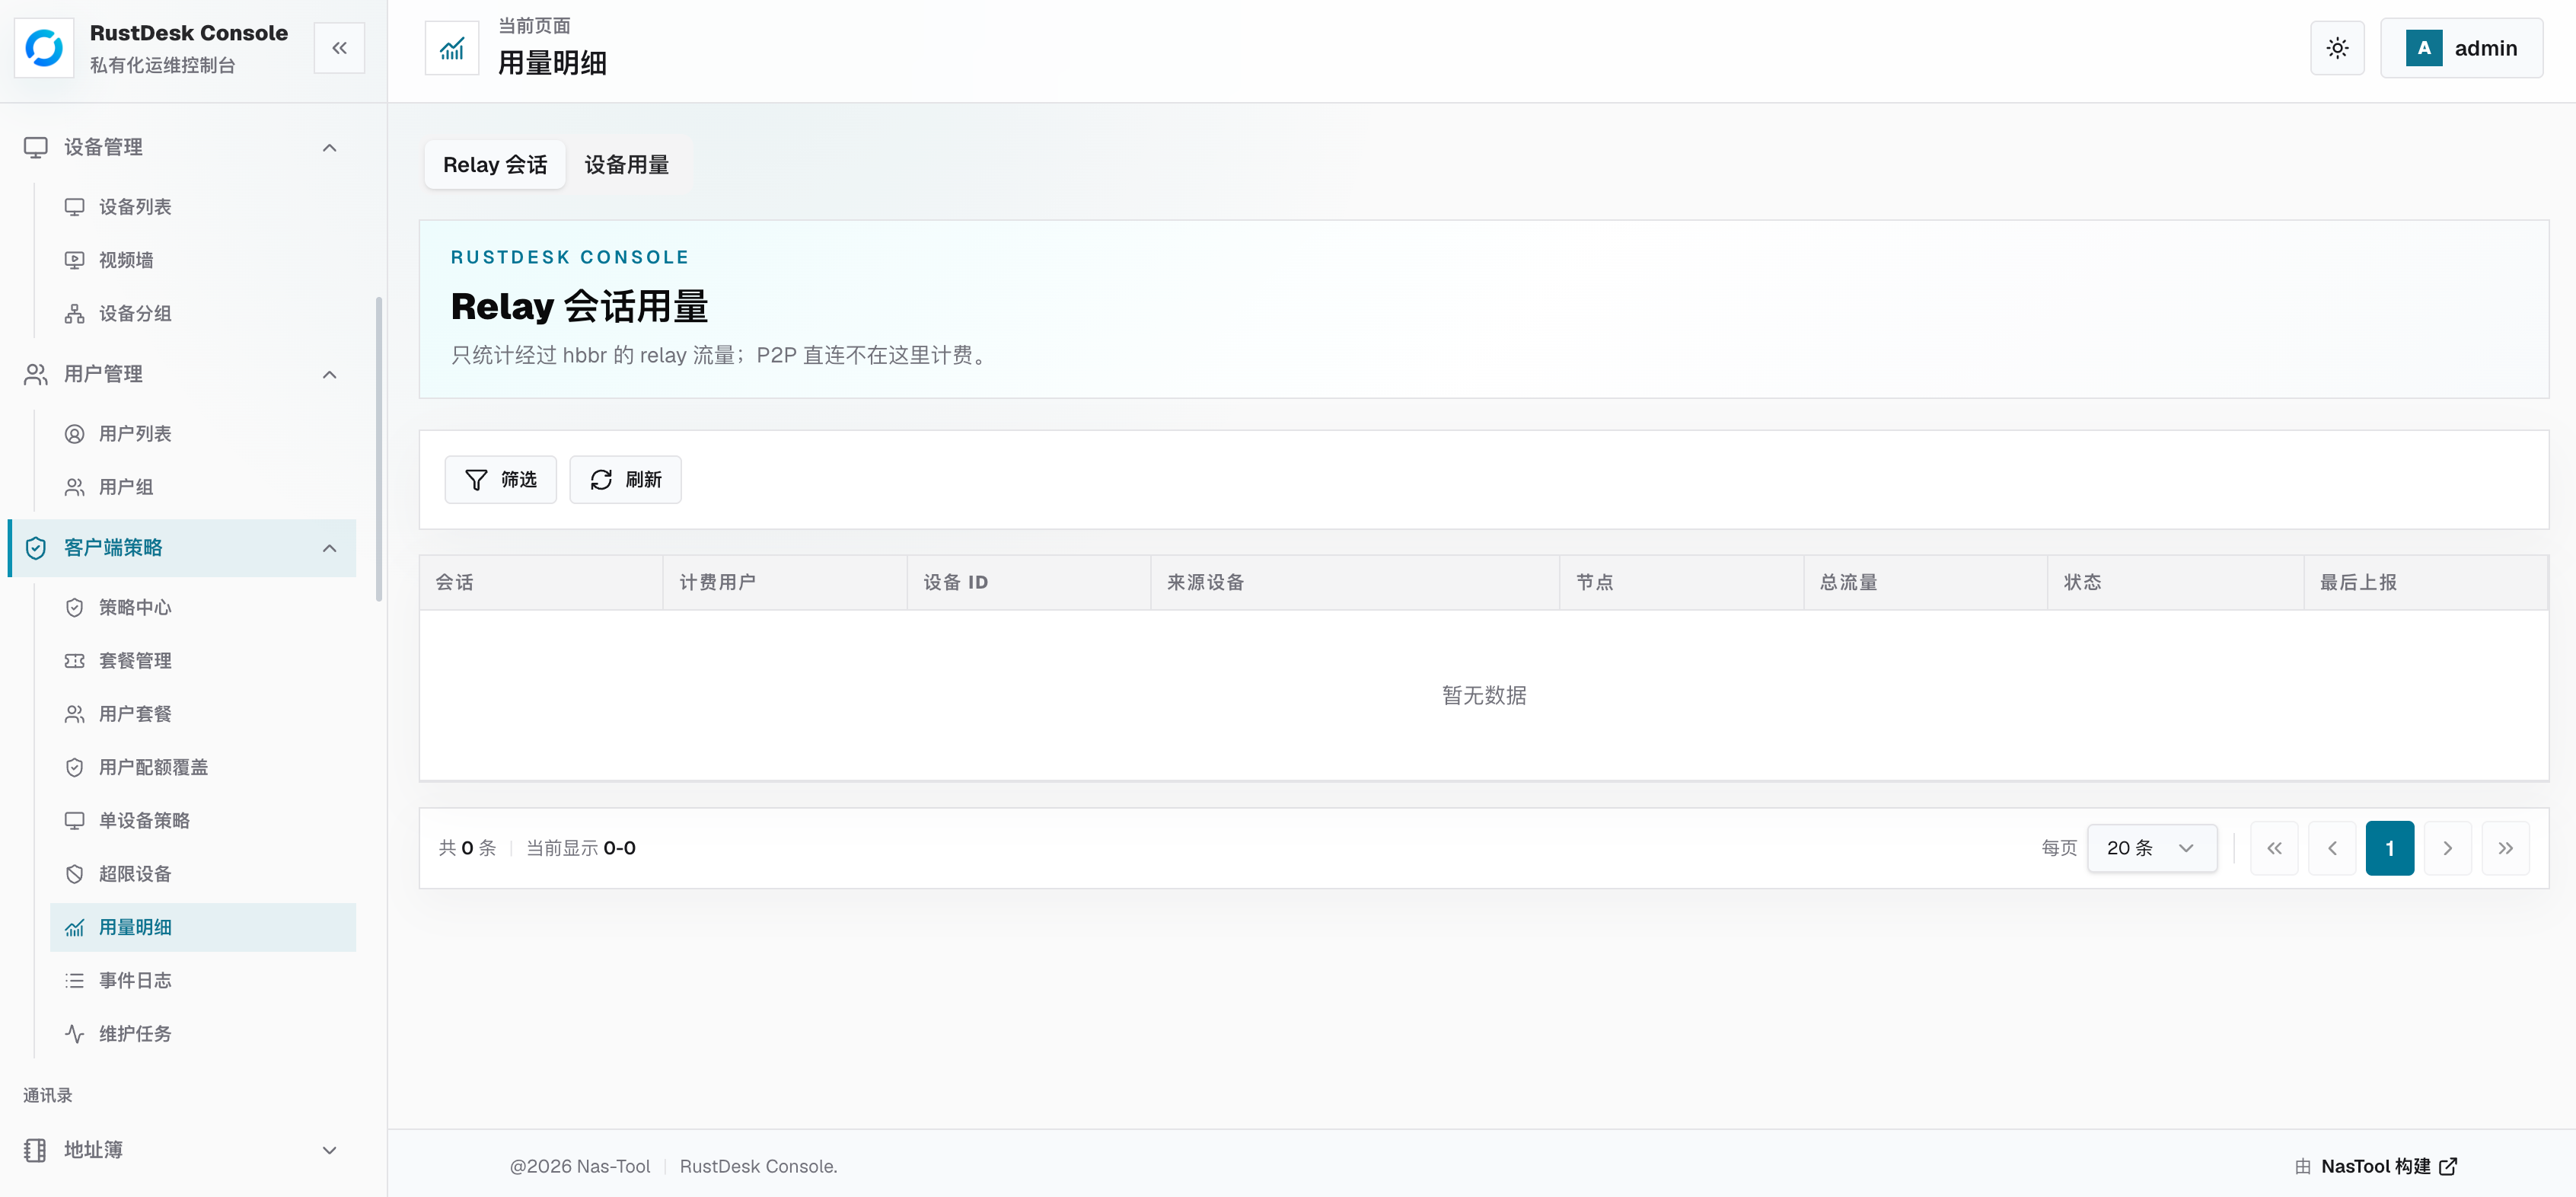Image resolution: width=2576 pixels, height=1197 pixels.
Task: Click the user circle icon beside 用户列表
Action: [x=75, y=434]
